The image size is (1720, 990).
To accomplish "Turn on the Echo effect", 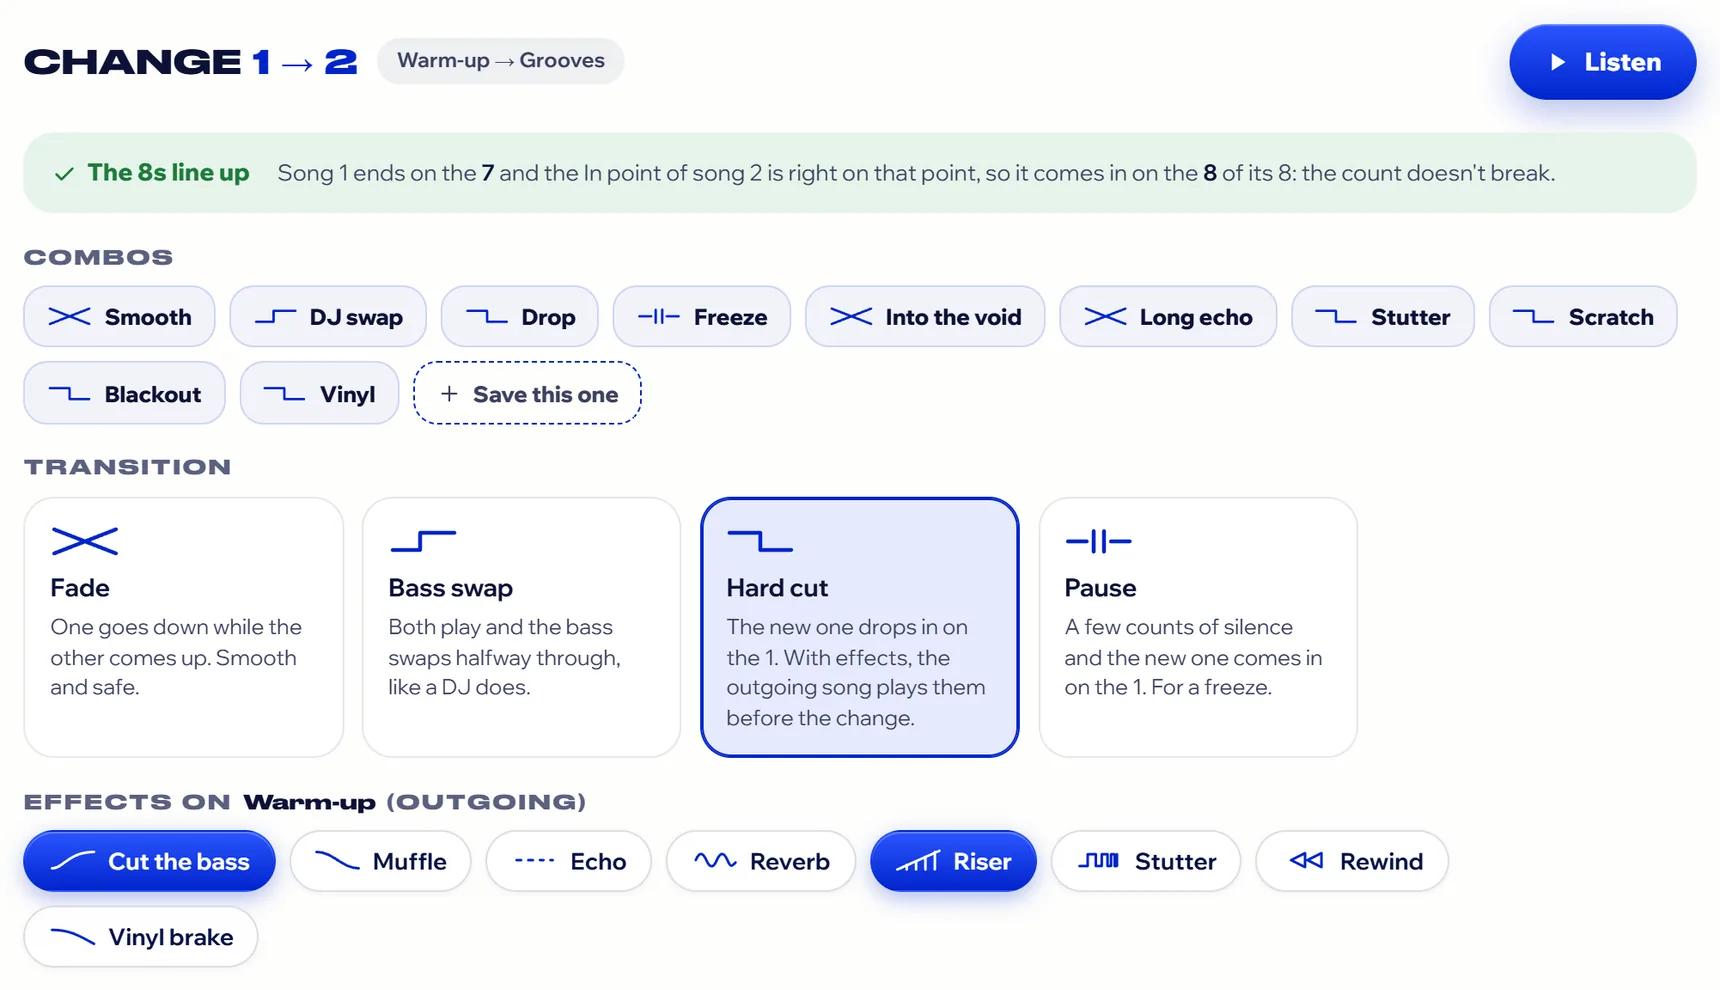I will coord(569,861).
